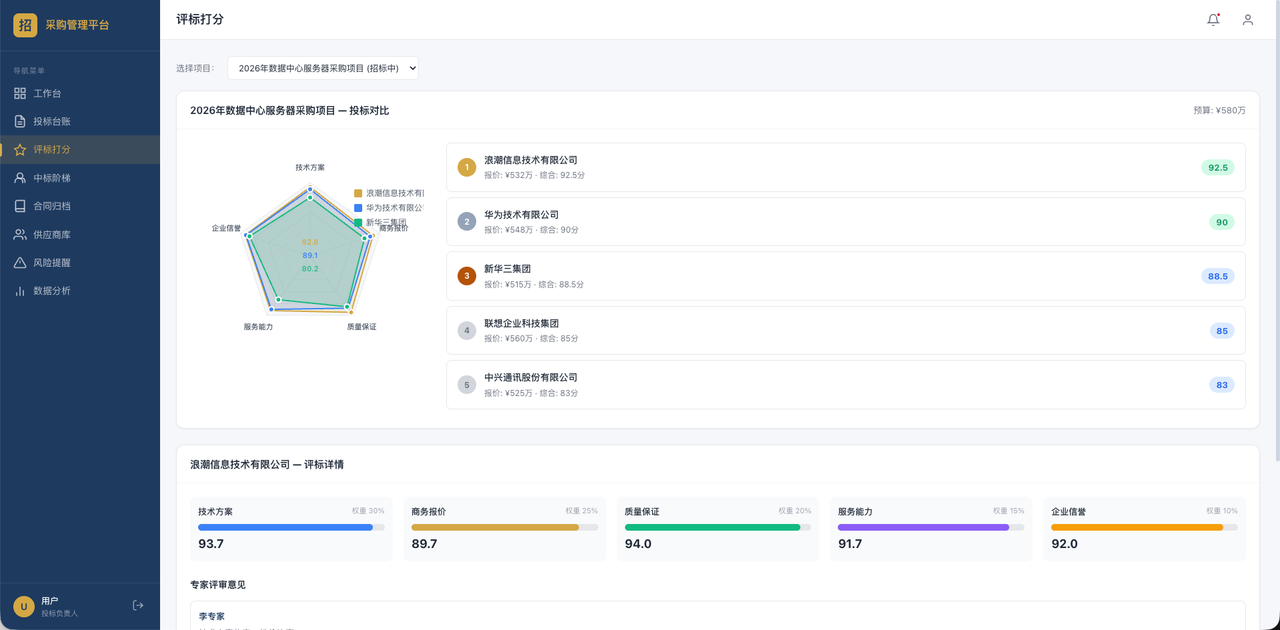Open 合同归档 menu item
This screenshot has width=1280, height=630.
pos(80,206)
